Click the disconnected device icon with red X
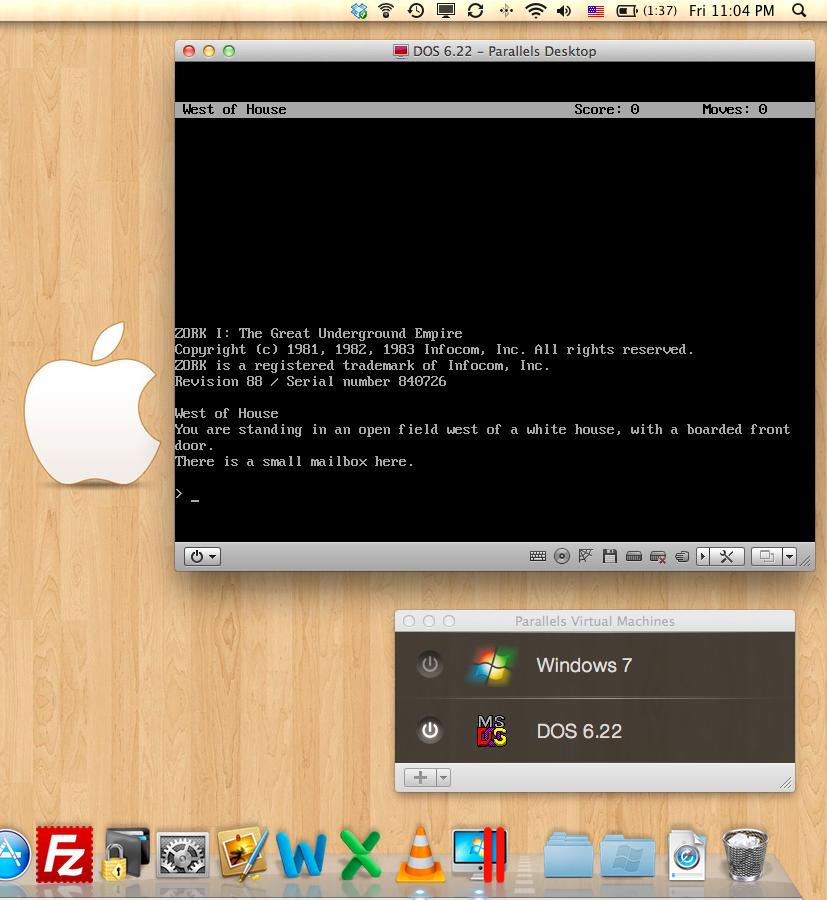Screen dimensions: 827x900 658,557
